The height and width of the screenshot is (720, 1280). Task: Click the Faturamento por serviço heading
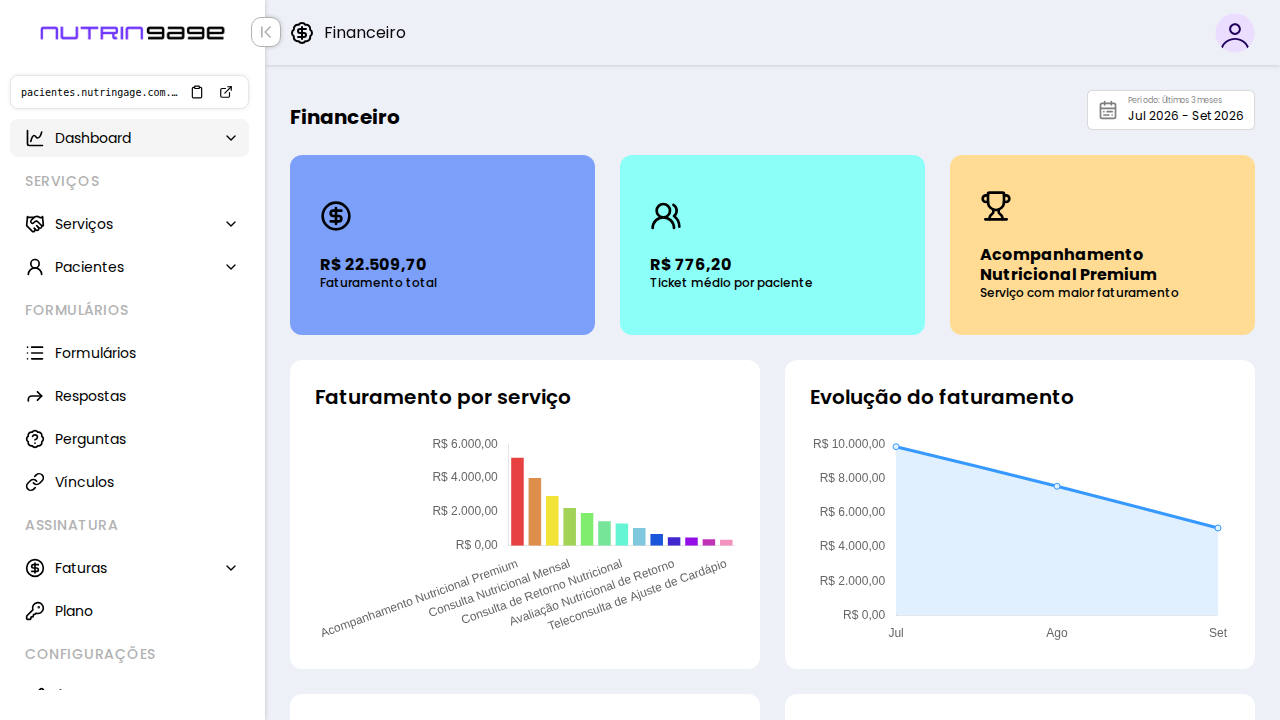pyautogui.click(x=443, y=397)
